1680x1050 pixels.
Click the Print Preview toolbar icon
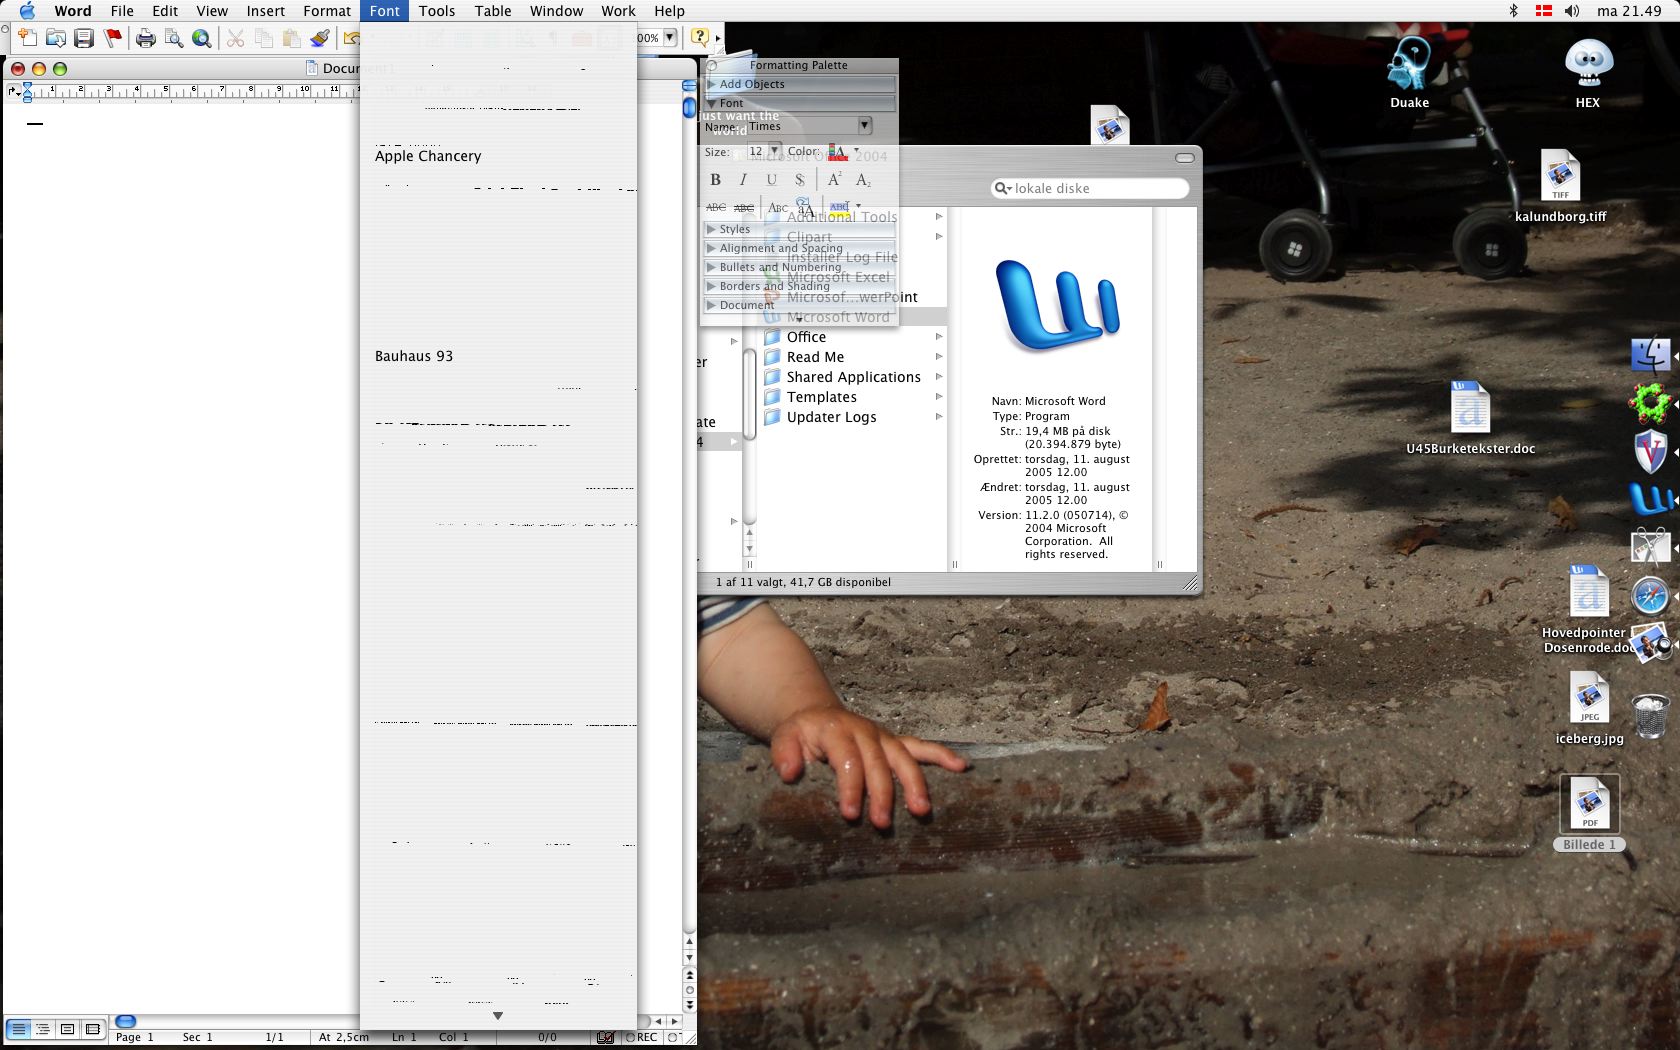coord(174,38)
